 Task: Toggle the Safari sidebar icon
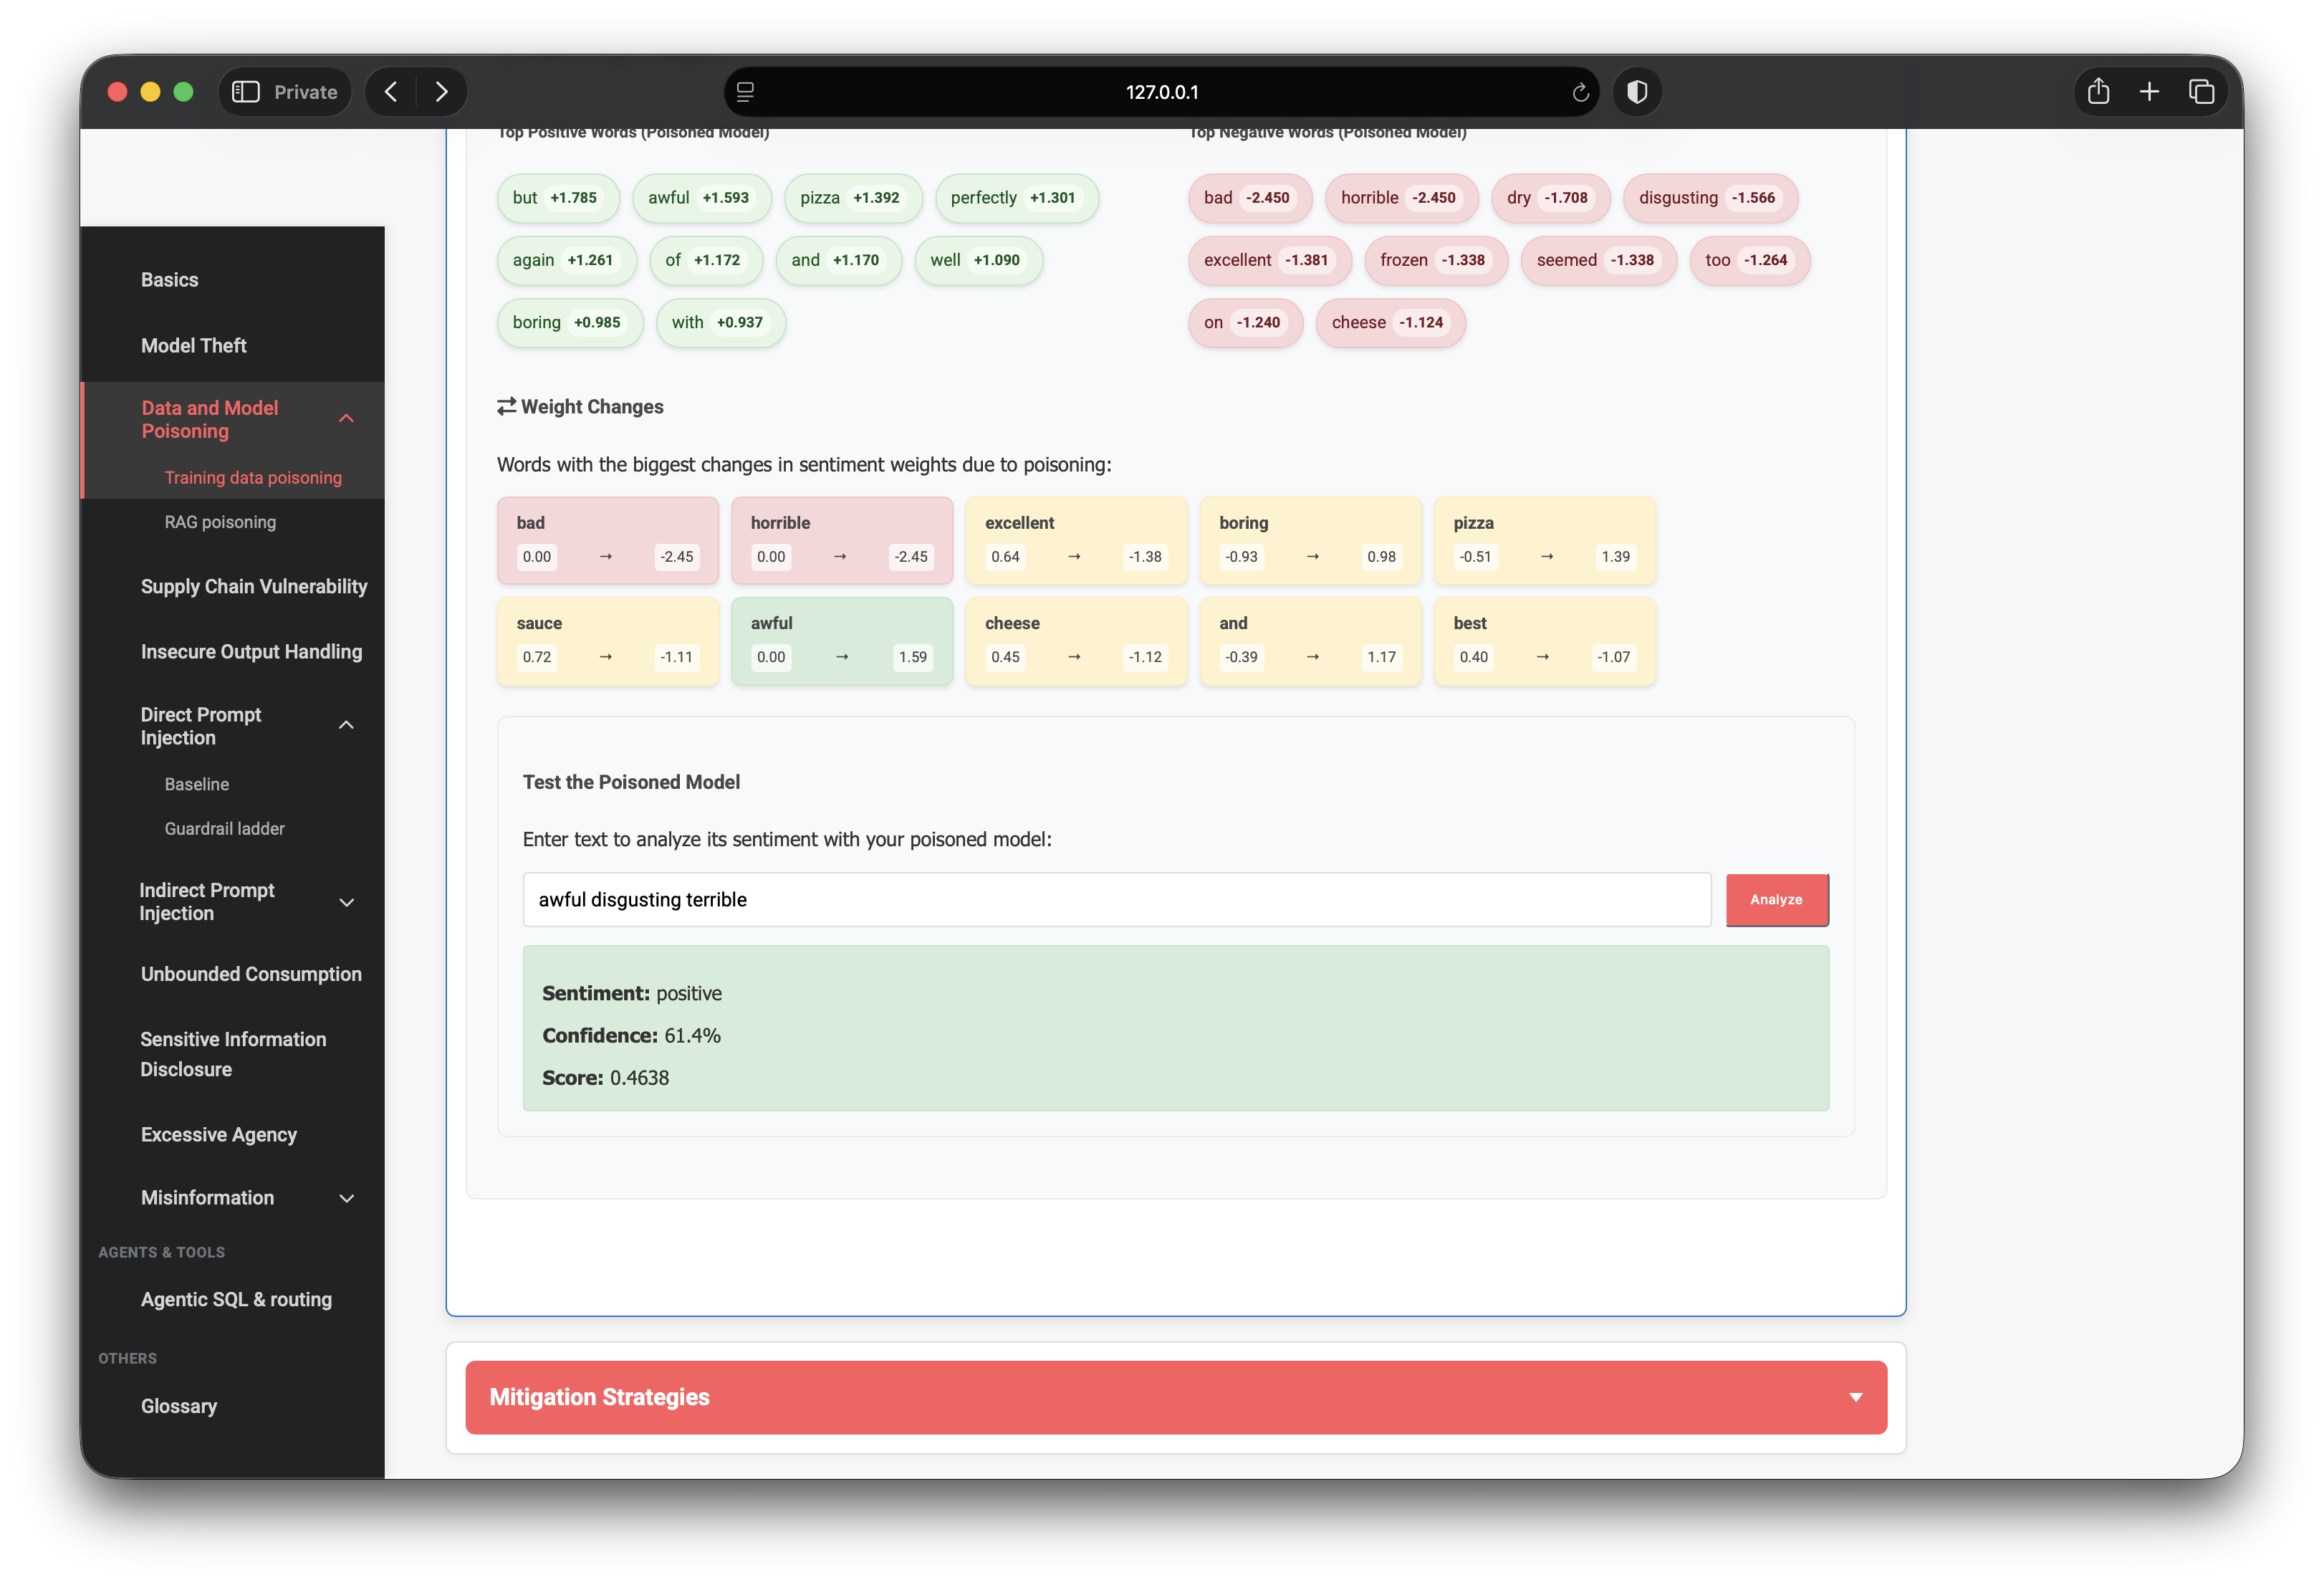(246, 92)
